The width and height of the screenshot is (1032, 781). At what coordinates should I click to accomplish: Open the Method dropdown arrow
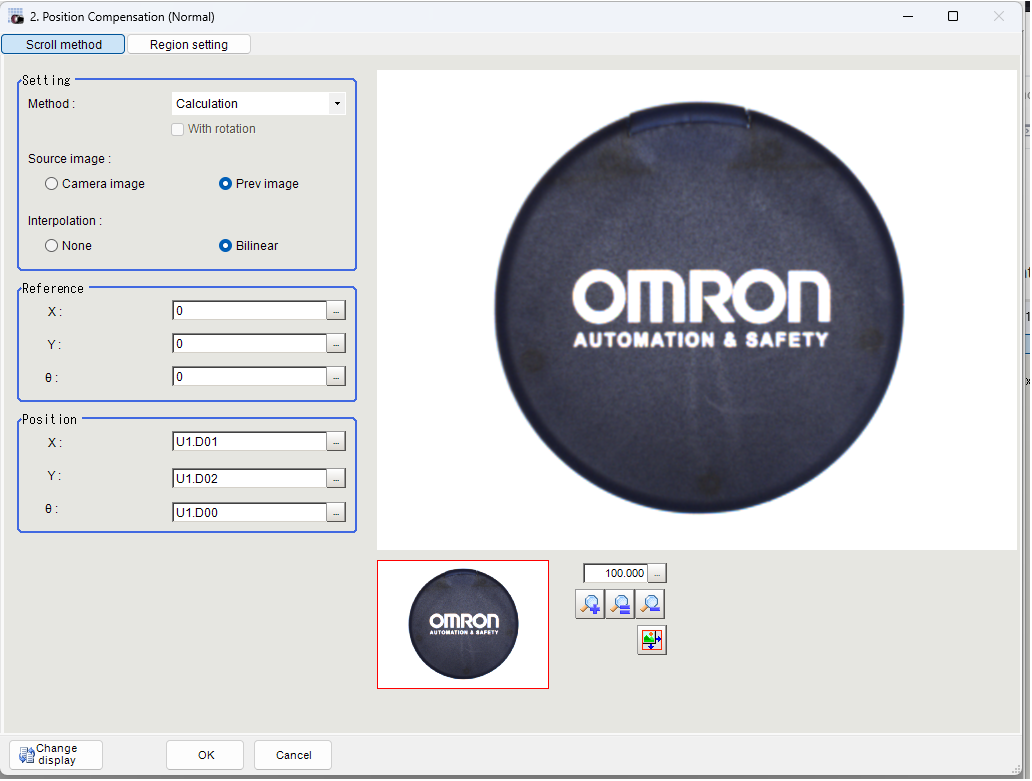[x=337, y=103]
